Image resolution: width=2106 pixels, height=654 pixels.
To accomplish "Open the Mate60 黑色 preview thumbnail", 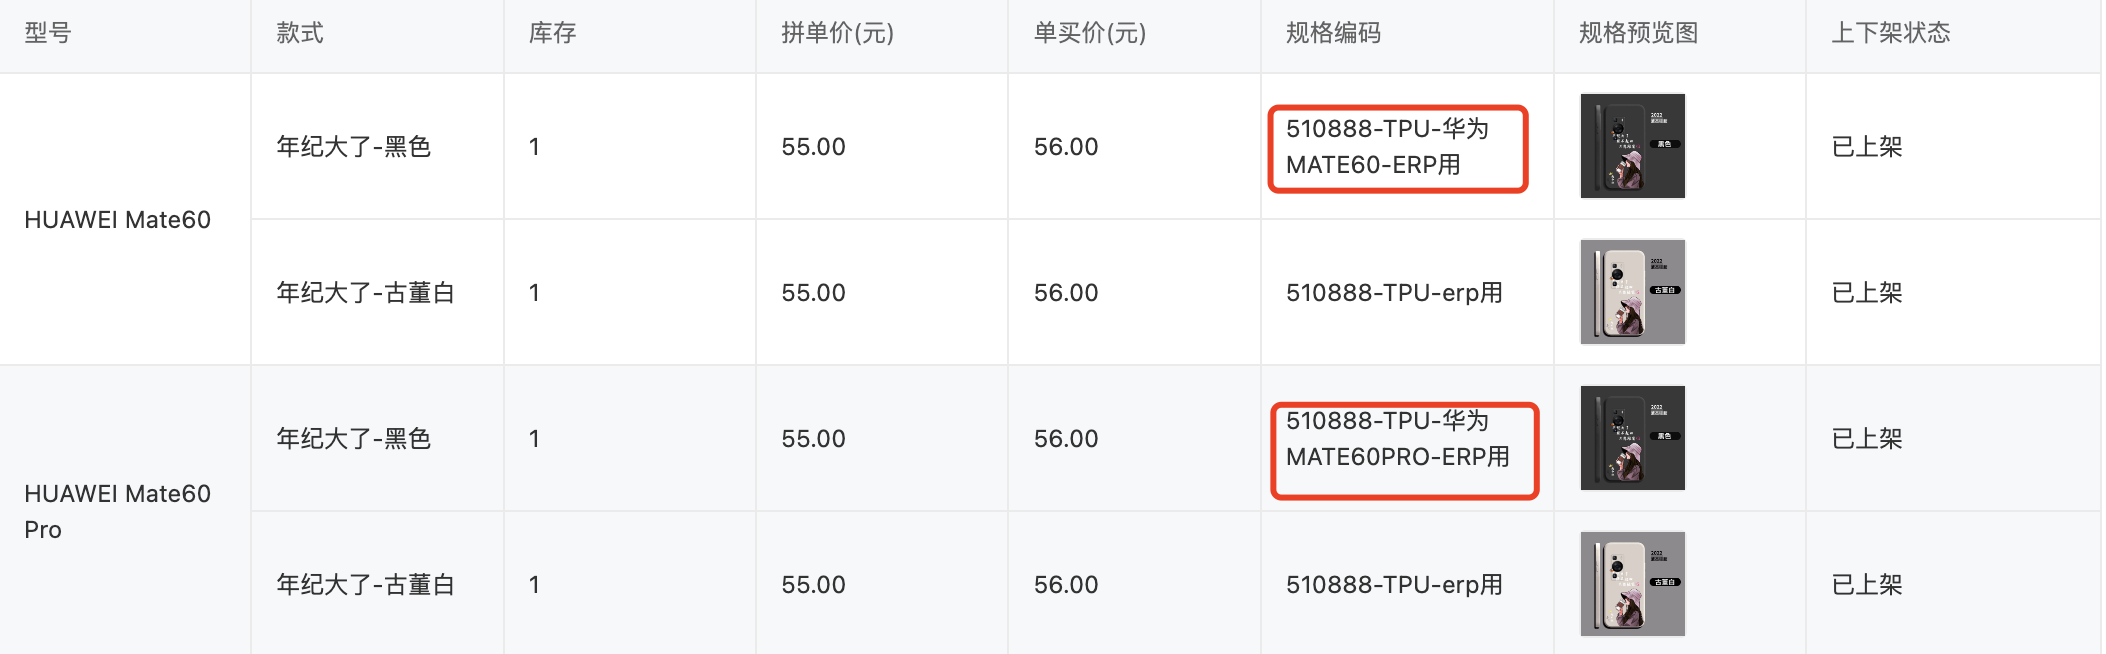I will tap(1632, 146).
